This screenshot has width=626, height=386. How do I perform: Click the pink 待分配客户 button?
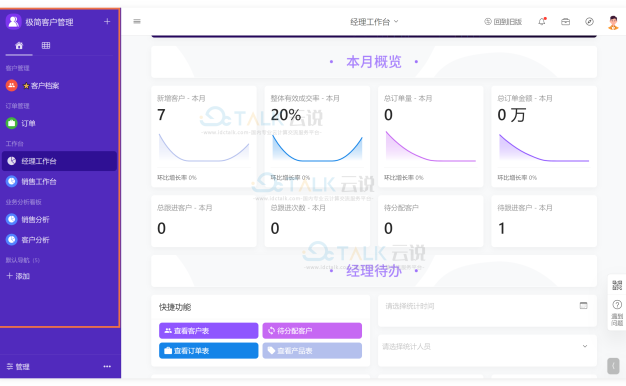(x=312, y=331)
